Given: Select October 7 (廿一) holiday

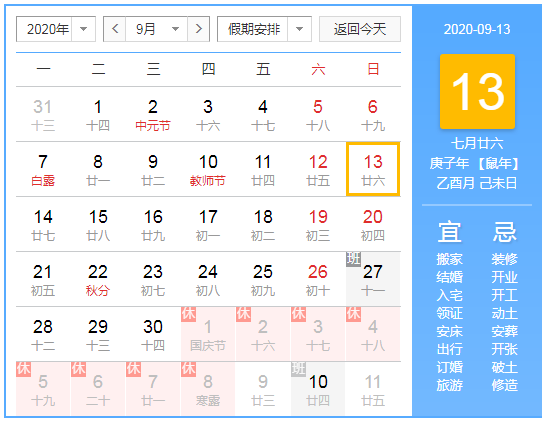Looking at the screenshot, I should point(153,389).
